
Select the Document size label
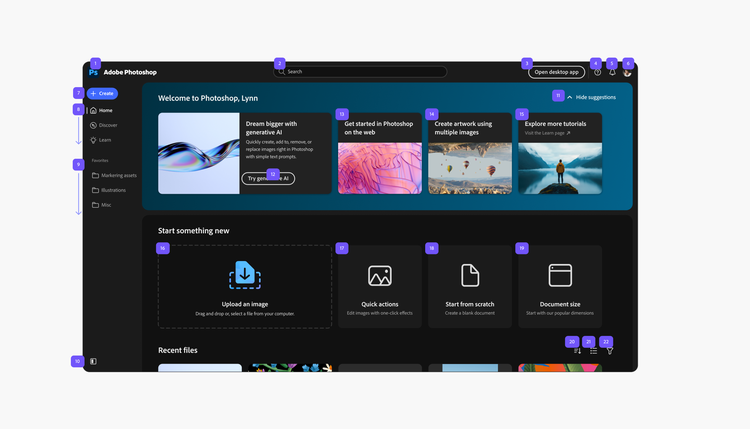click(560, 304)
